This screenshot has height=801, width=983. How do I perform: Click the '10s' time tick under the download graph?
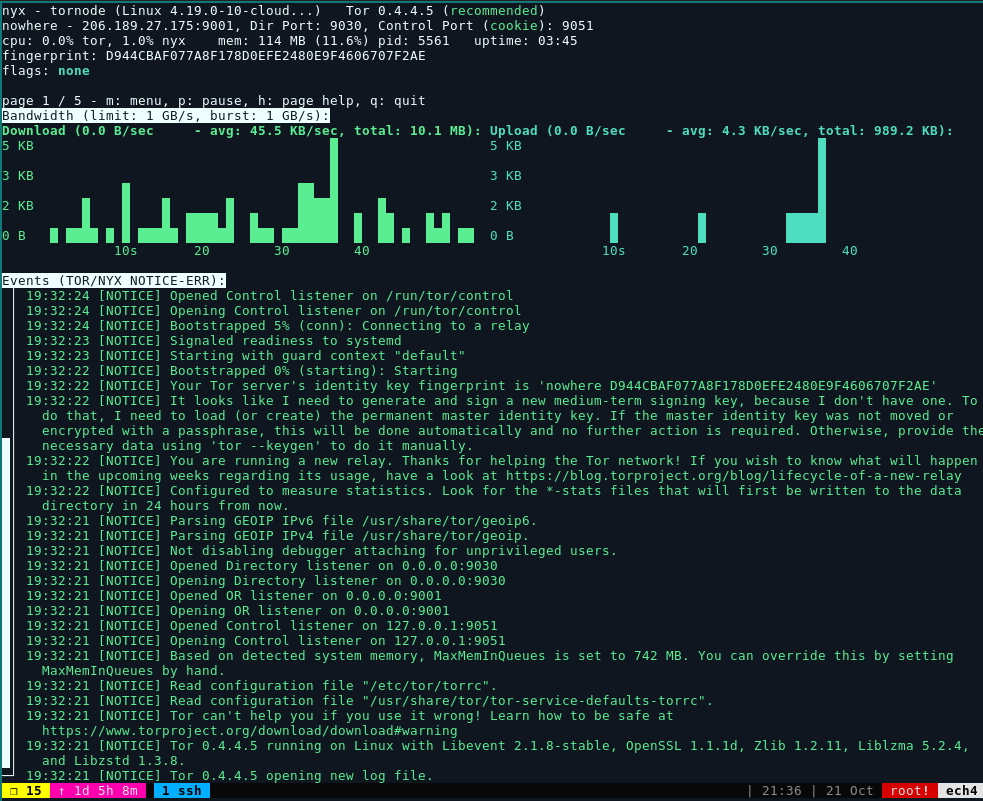click(x=125, y=251)
